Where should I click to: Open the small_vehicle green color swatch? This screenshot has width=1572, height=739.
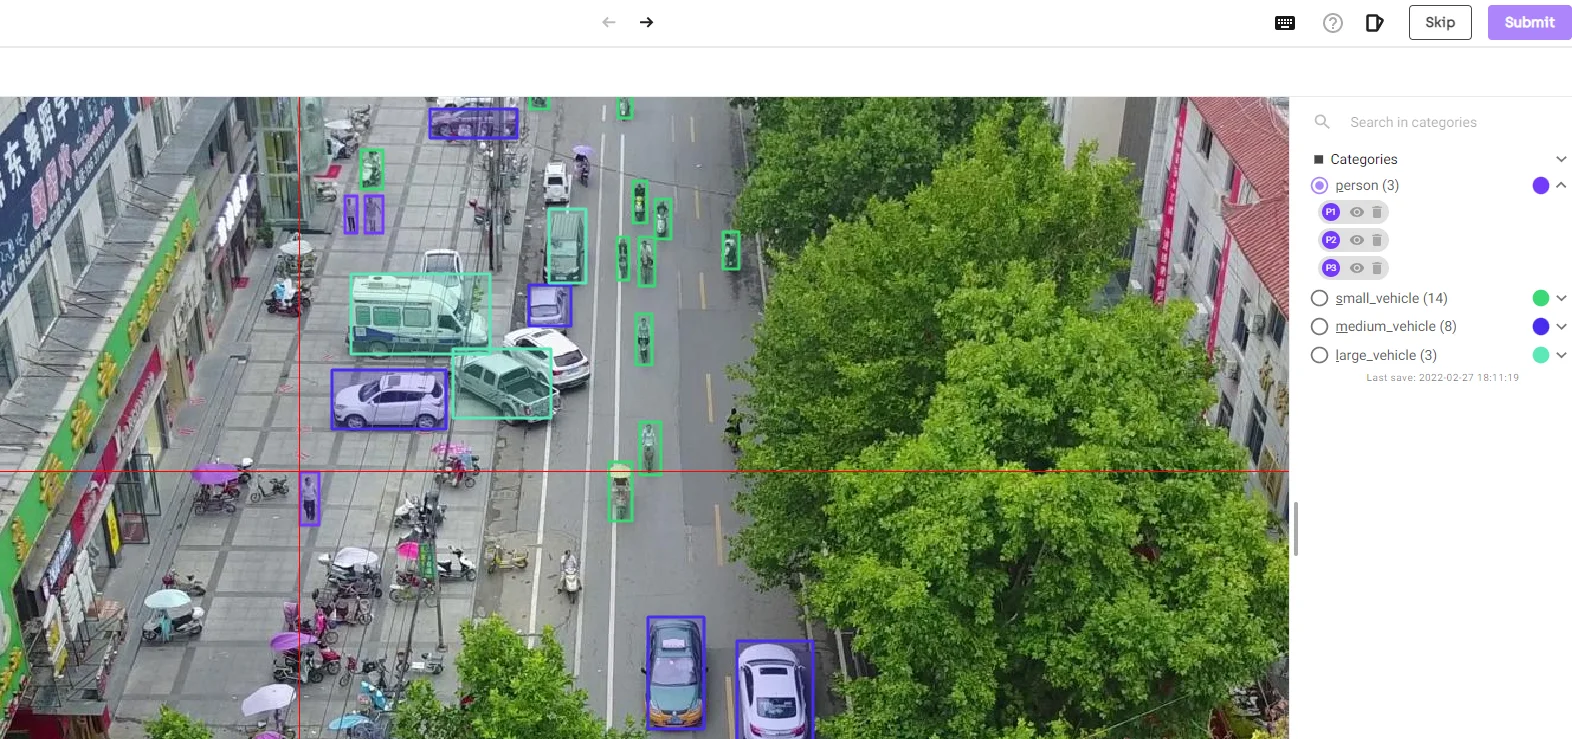click(x=1541, y=298)
